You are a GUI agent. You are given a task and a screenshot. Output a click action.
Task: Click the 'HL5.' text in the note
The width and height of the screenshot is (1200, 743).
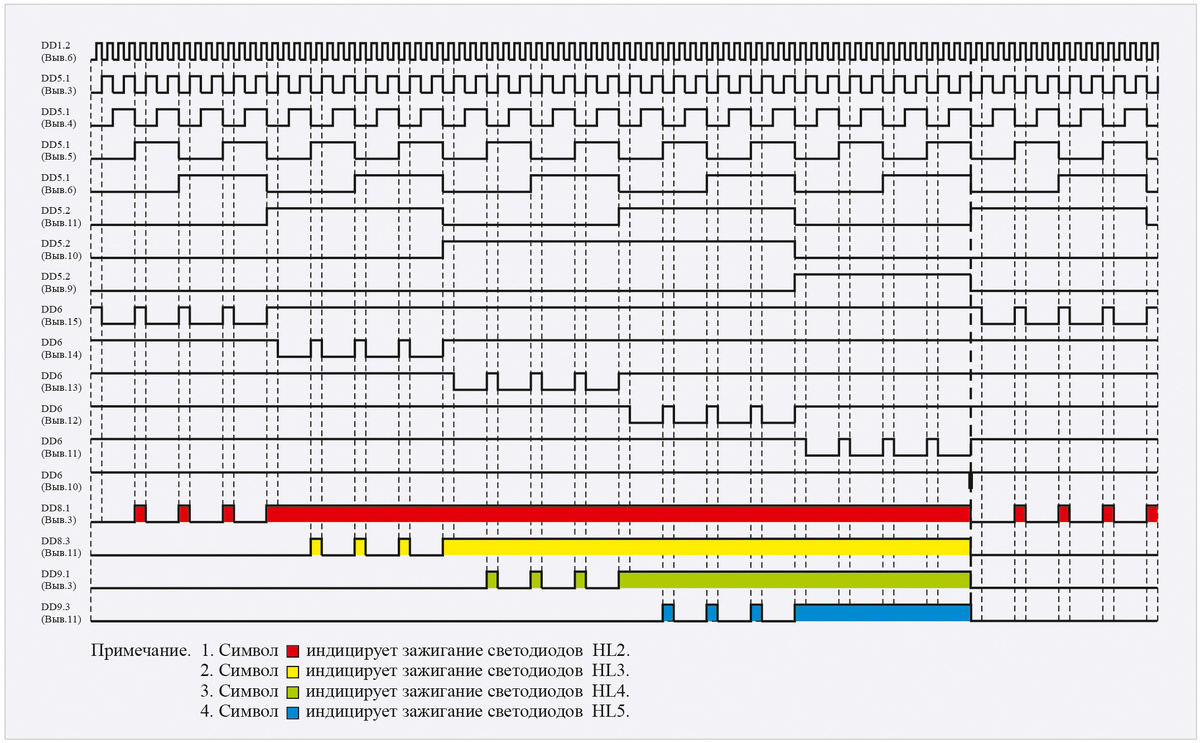tap(611, 712)
